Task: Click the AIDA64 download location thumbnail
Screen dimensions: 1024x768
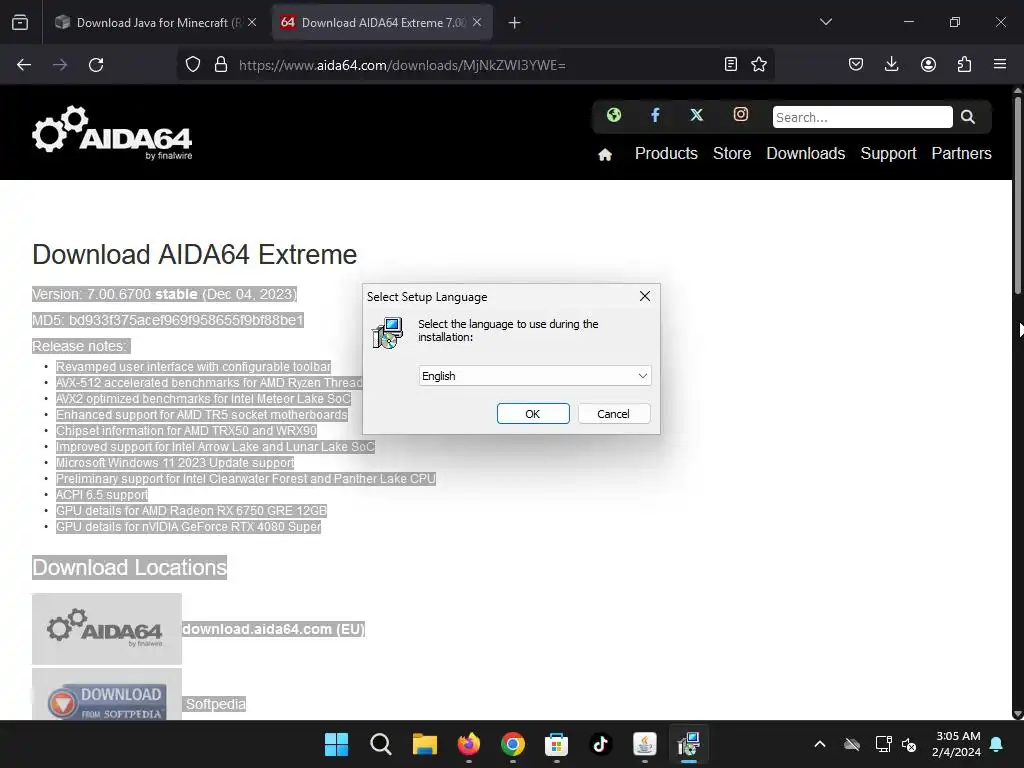Action: (107, 629)
